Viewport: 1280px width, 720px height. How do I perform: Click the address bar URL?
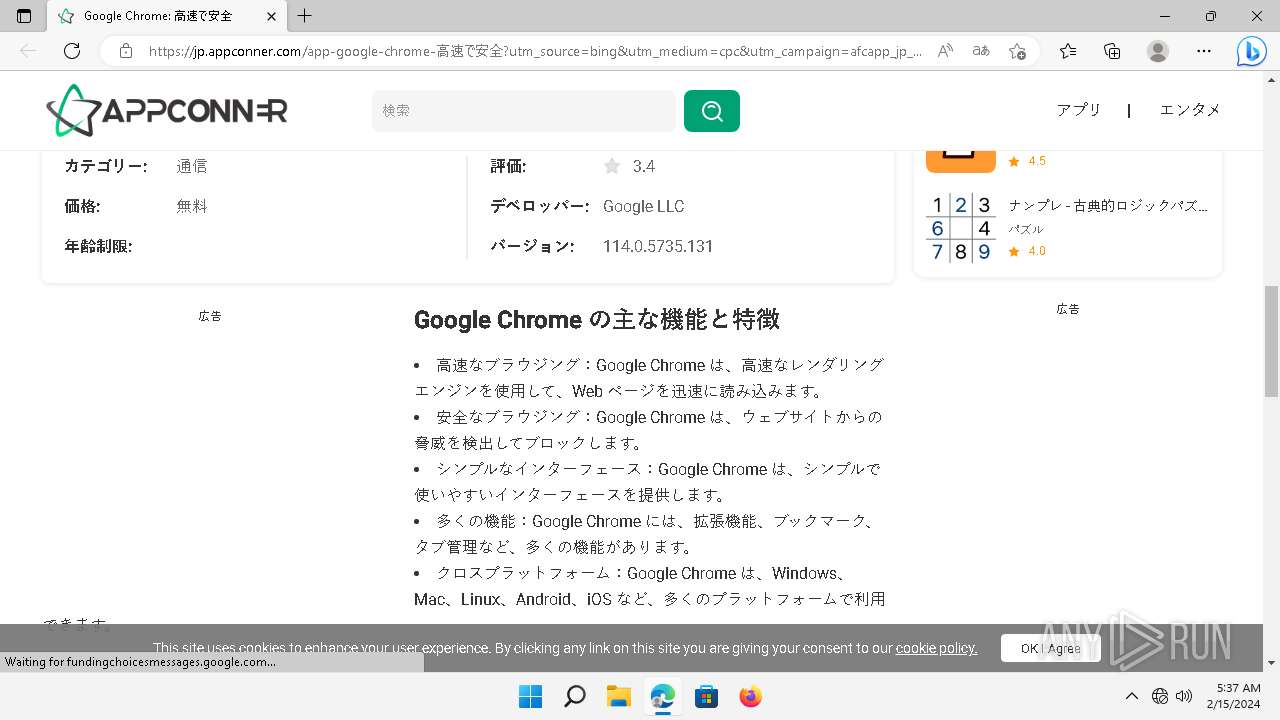tap(535, 51)
